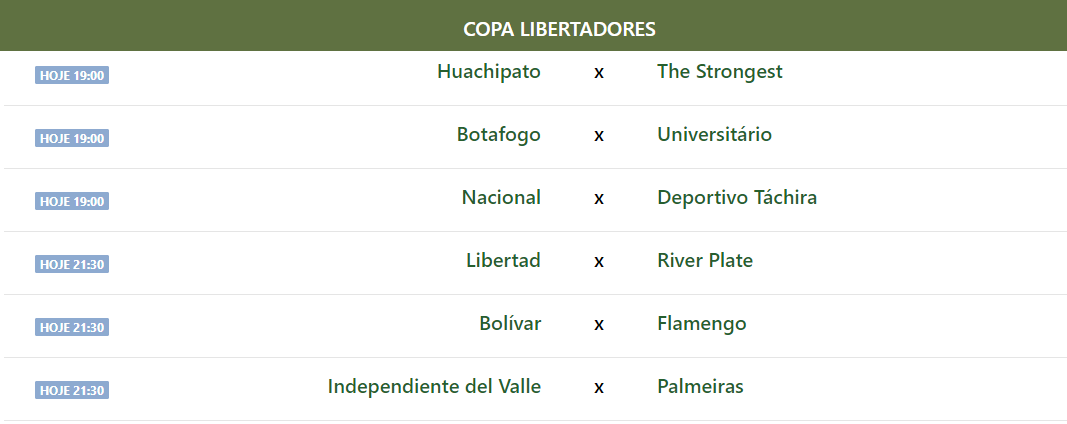Select Independiente del Valle team
The image size is (1067, 424).
[x=434, y=387]
